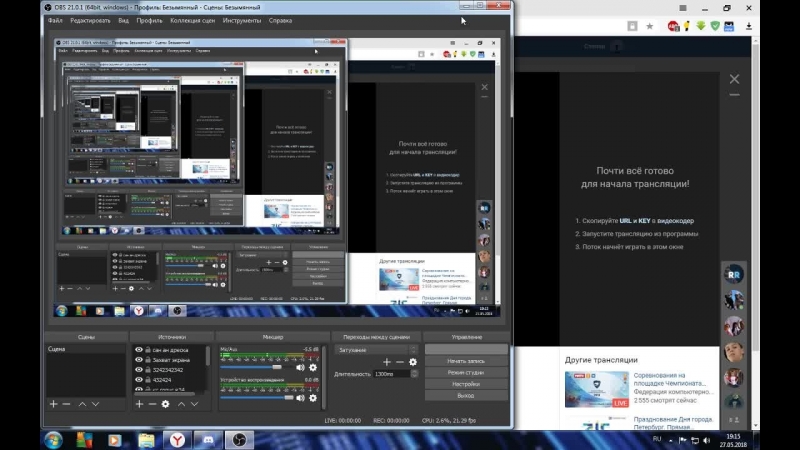The width and height of the screenshot is (800, 450).
Task: Click the Выход button in OBS
Action: [x=466, y=395]
